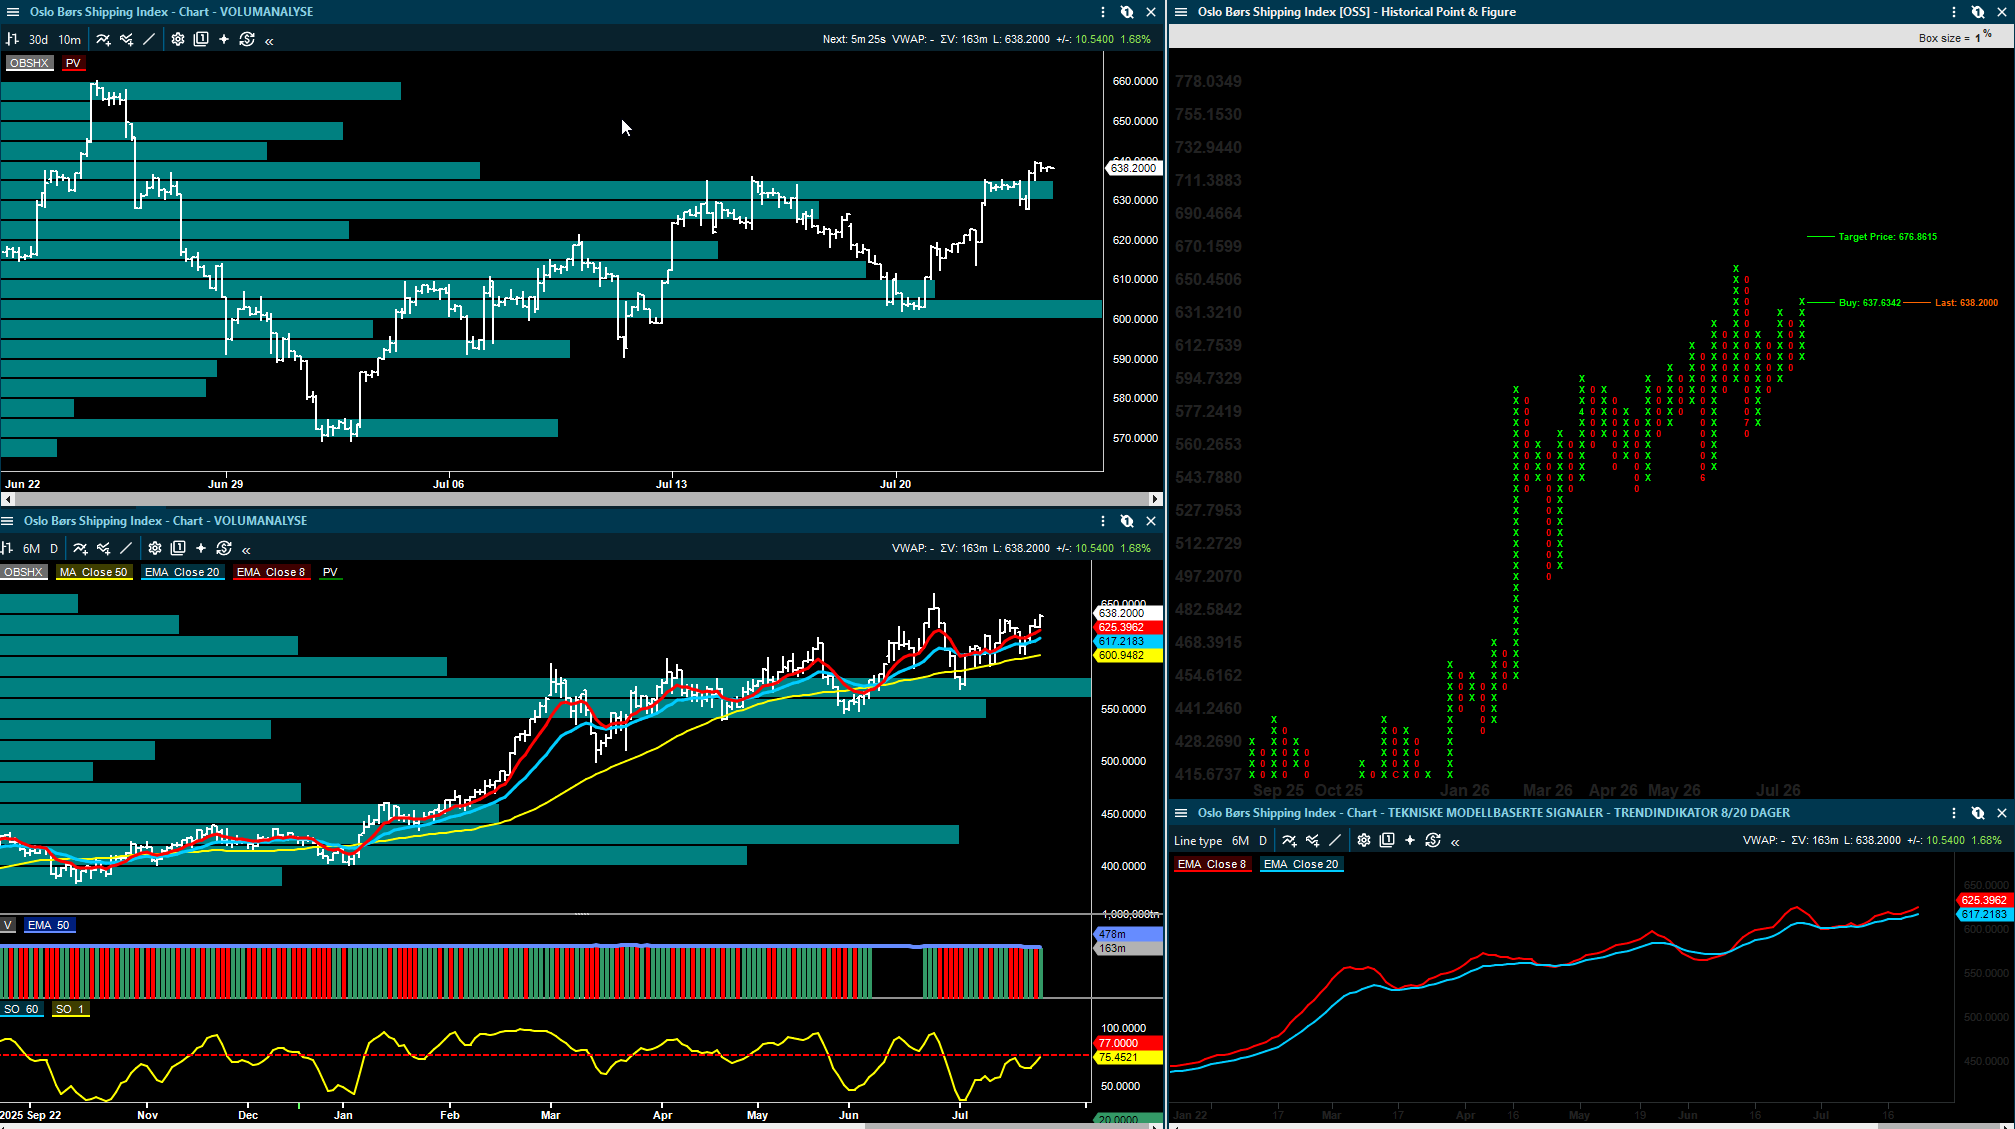
Task: Open settings gear in the Trendindikator chart
Action: tap(1363, 840)
